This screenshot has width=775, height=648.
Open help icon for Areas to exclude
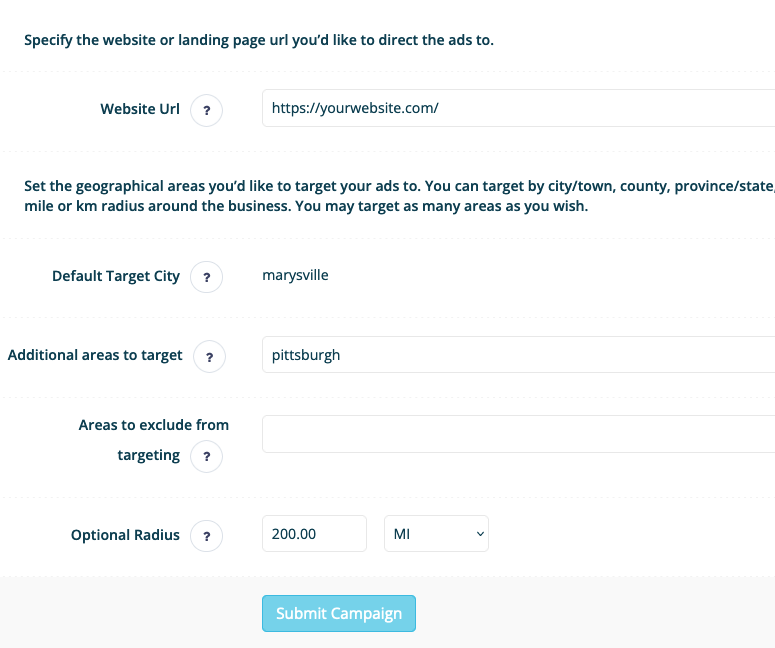pyautogui.click(x=207, y=456)
